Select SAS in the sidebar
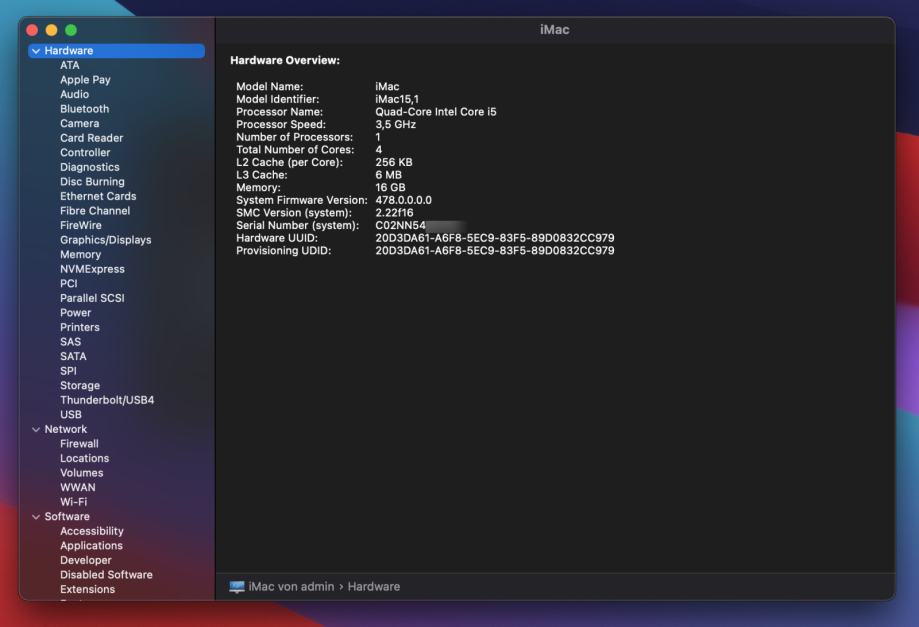 tap(70, 342)
